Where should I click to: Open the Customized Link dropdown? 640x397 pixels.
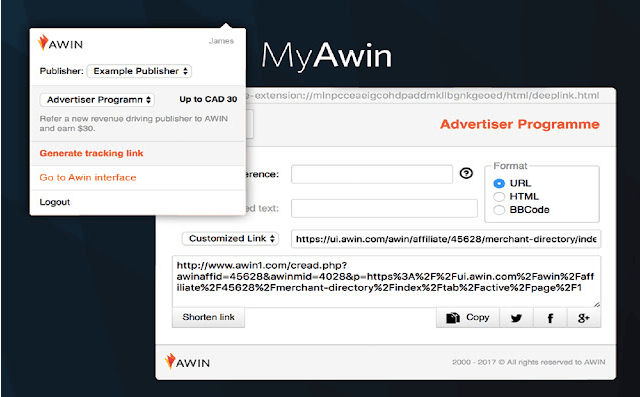(x=231, y=239)
